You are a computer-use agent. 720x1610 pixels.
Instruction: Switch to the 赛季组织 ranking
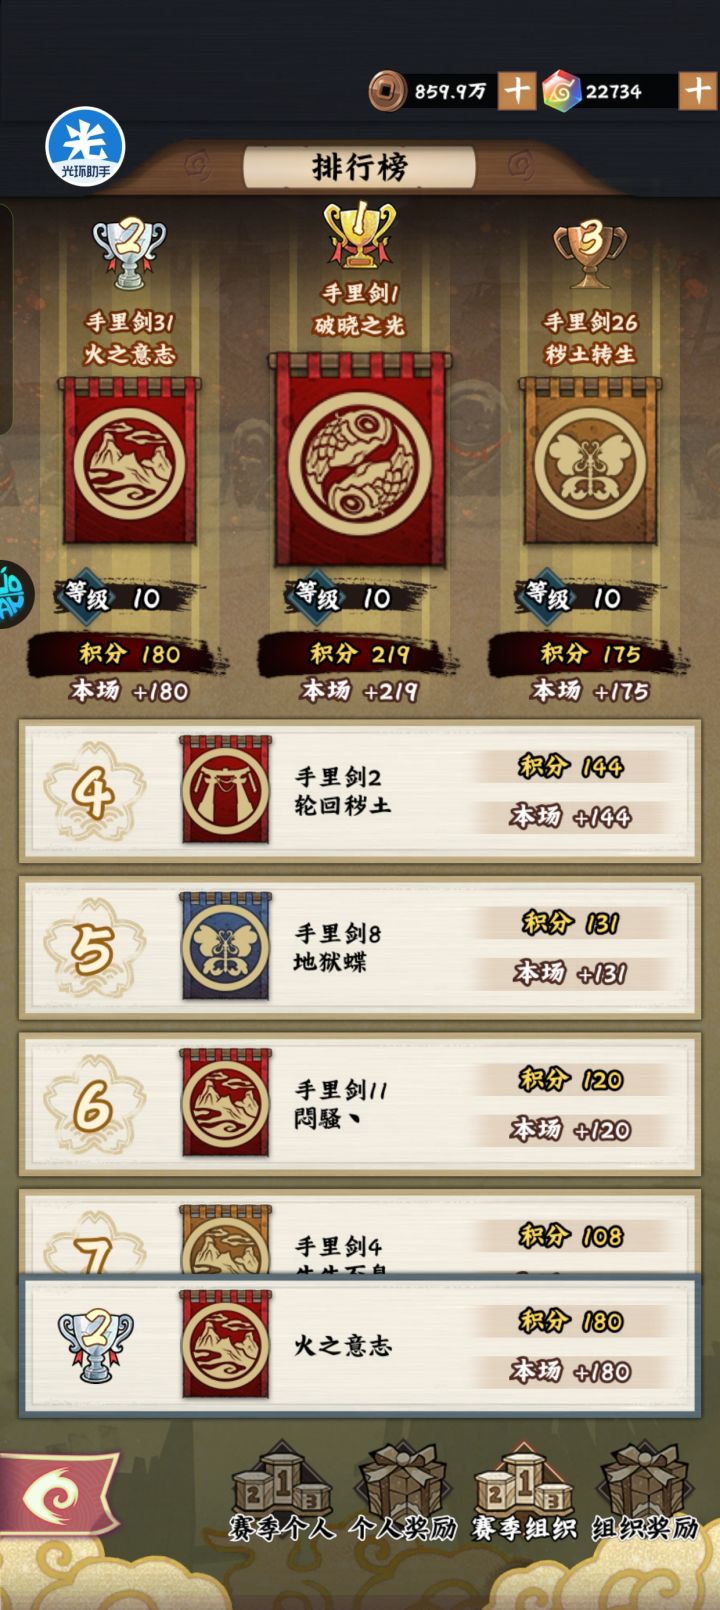coord(523,1492)
